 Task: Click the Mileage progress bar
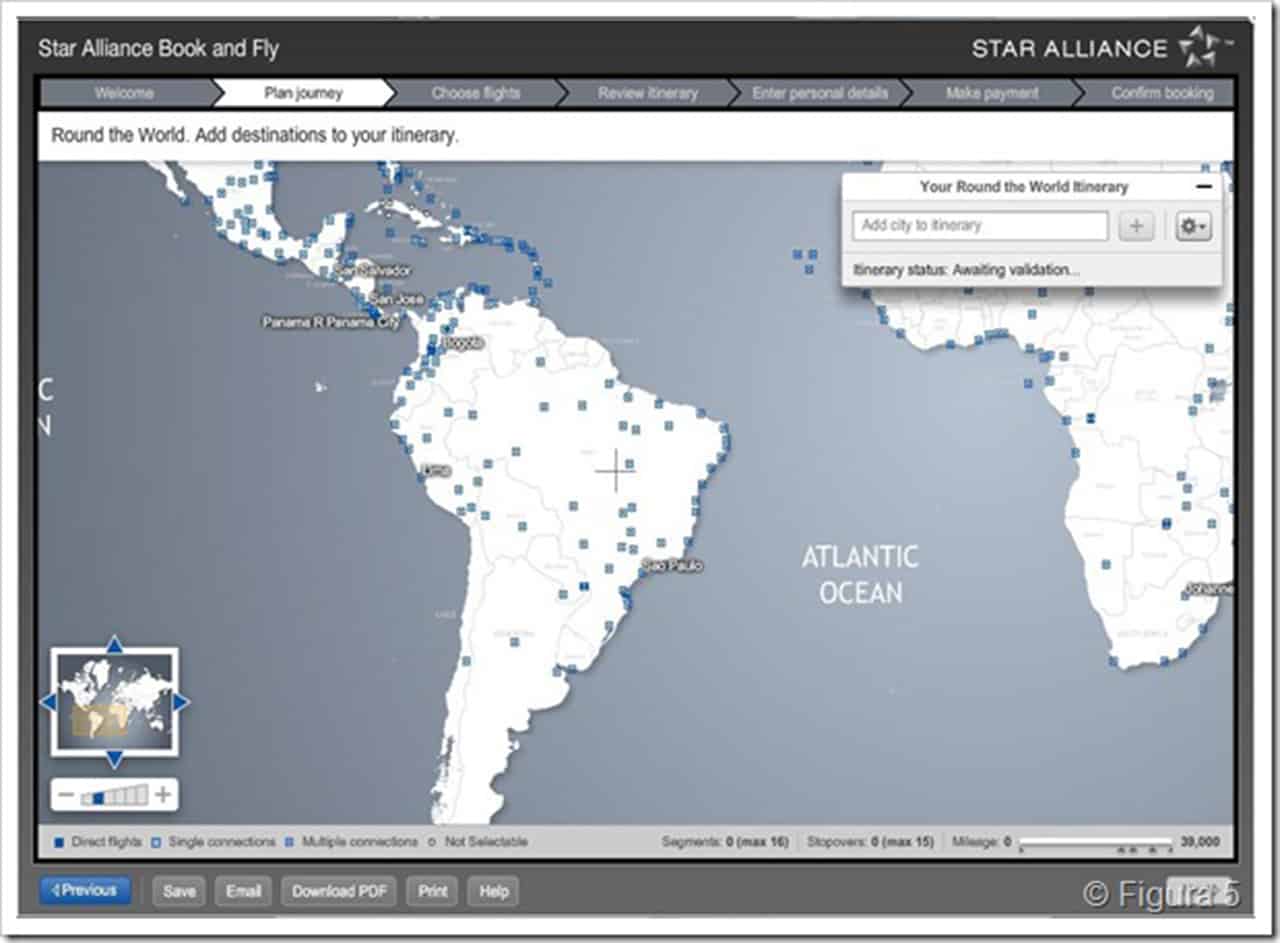(x=1096, y=843)
